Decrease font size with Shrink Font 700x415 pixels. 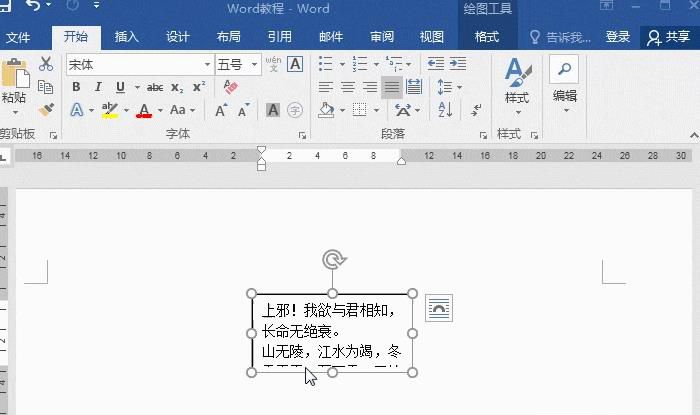[243, 110]
